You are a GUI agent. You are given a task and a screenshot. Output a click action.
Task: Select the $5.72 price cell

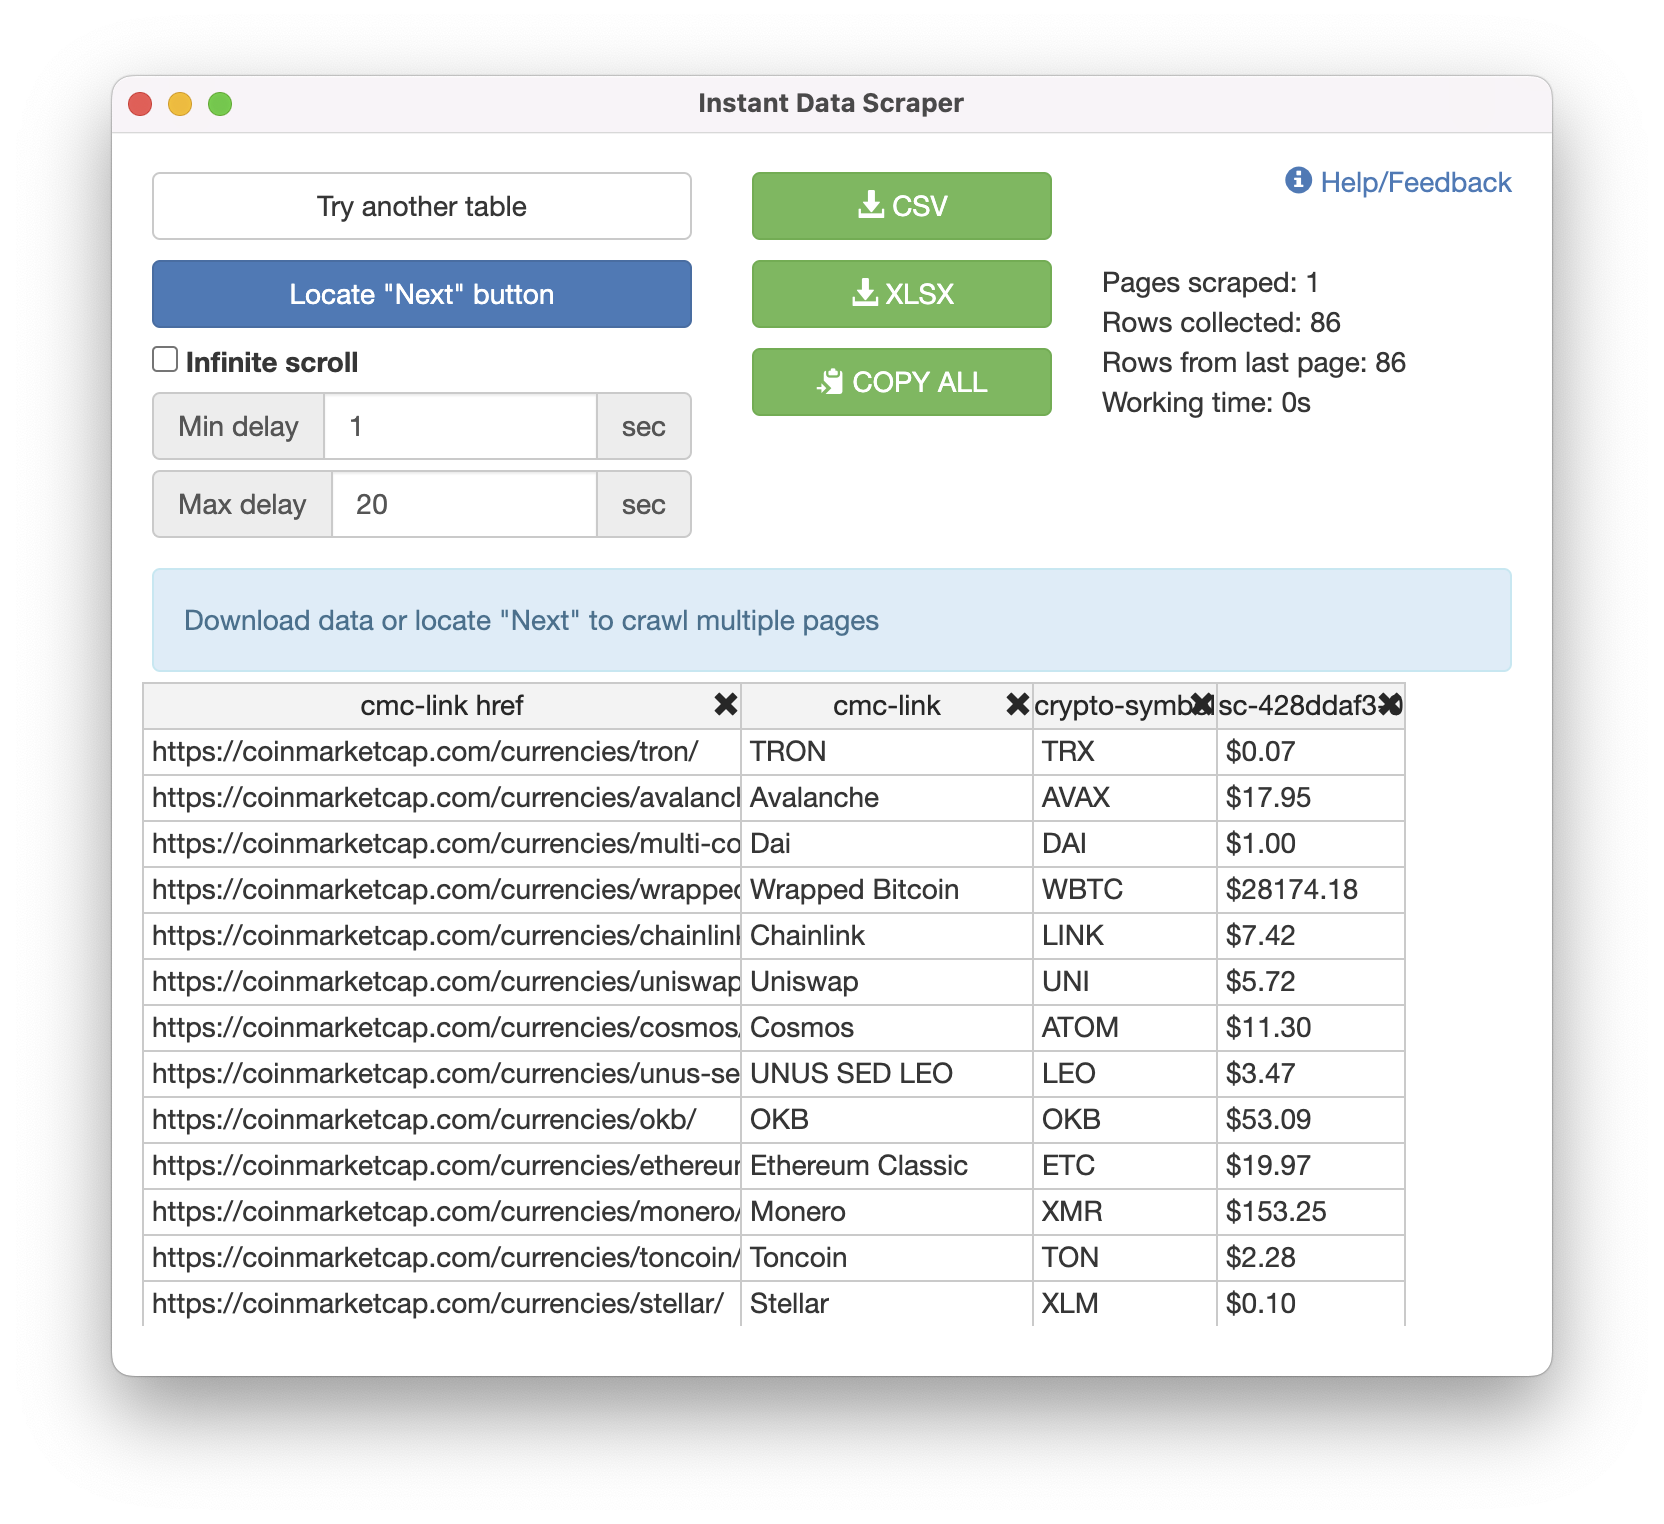[1310, 982]
